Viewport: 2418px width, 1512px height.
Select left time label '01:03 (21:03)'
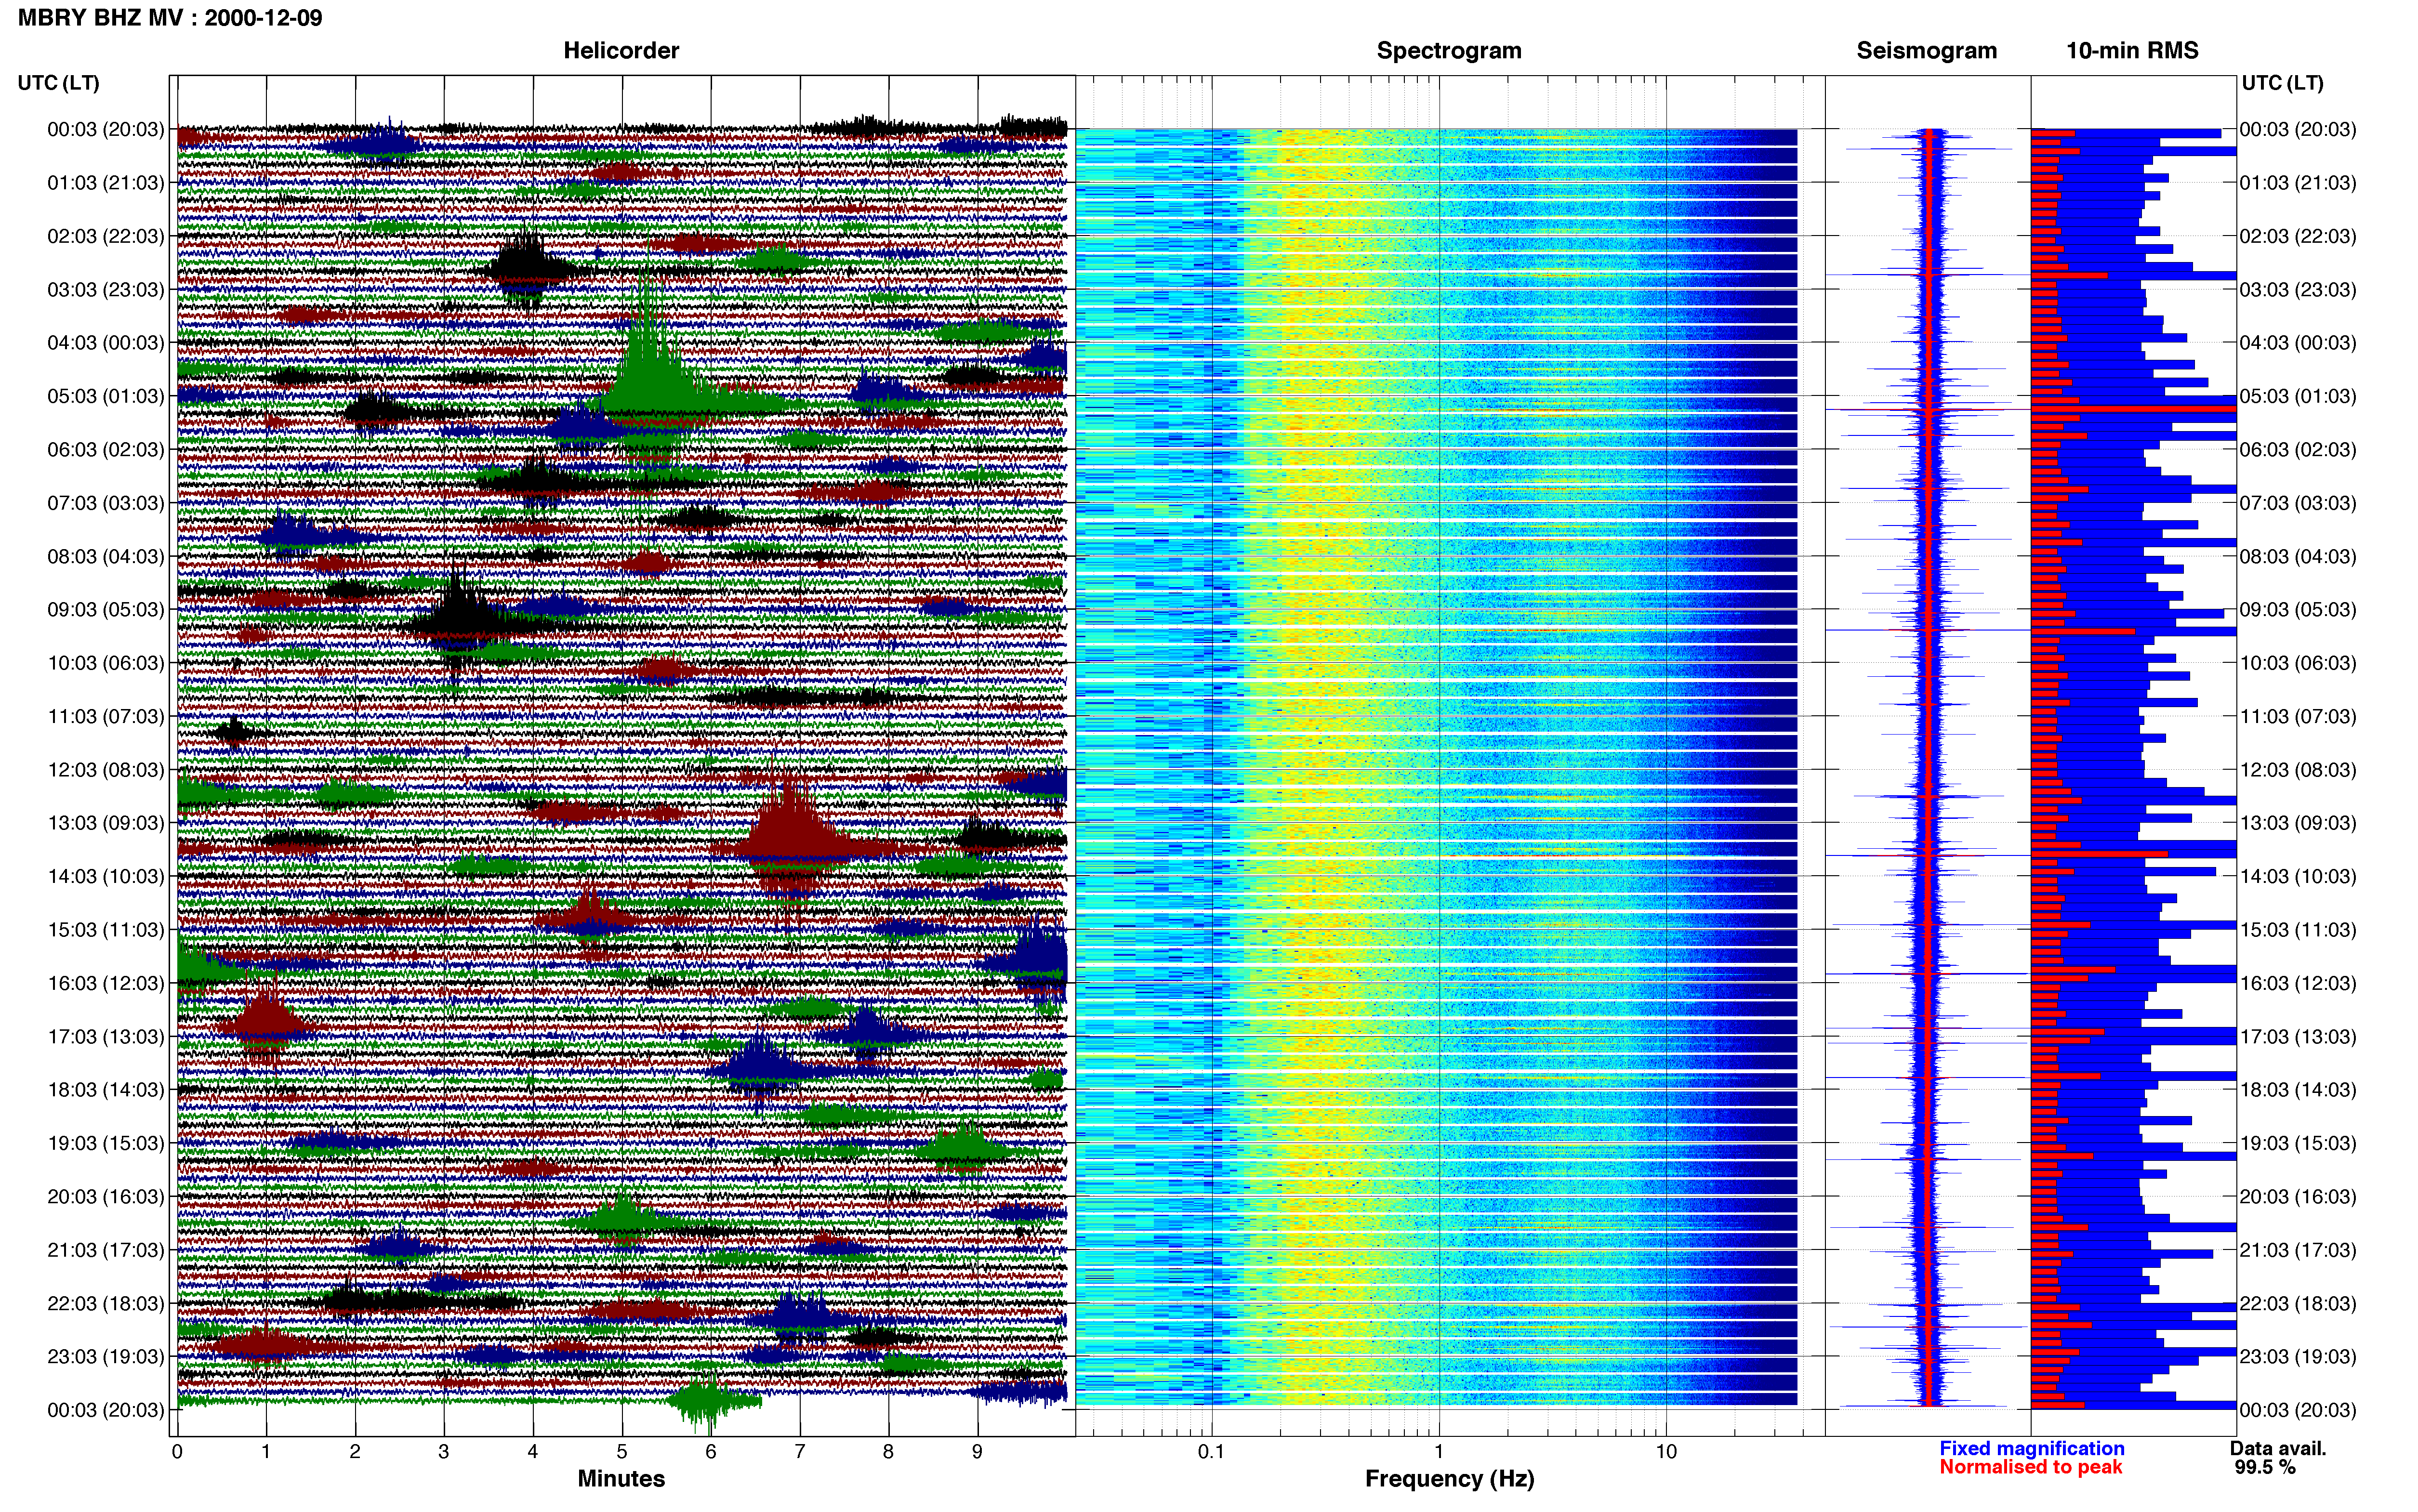(x=105, y=183)
